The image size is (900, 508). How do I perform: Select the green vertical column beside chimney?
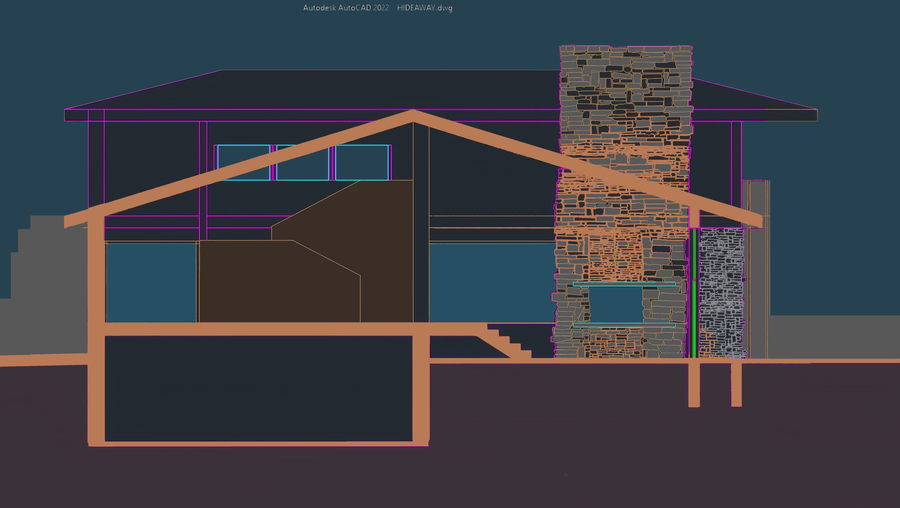point(693,292)
